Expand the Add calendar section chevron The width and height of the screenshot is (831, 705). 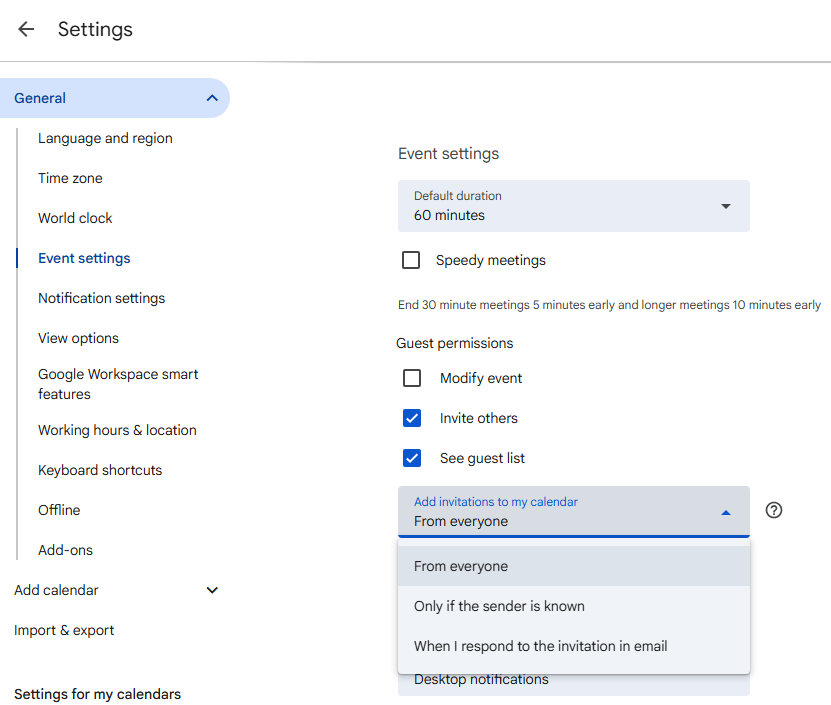tap(212, 590)
